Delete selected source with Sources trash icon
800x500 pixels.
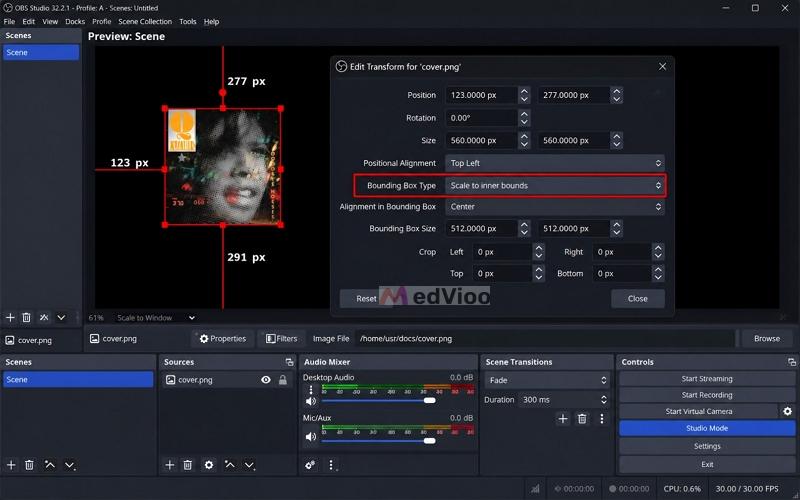188,465
